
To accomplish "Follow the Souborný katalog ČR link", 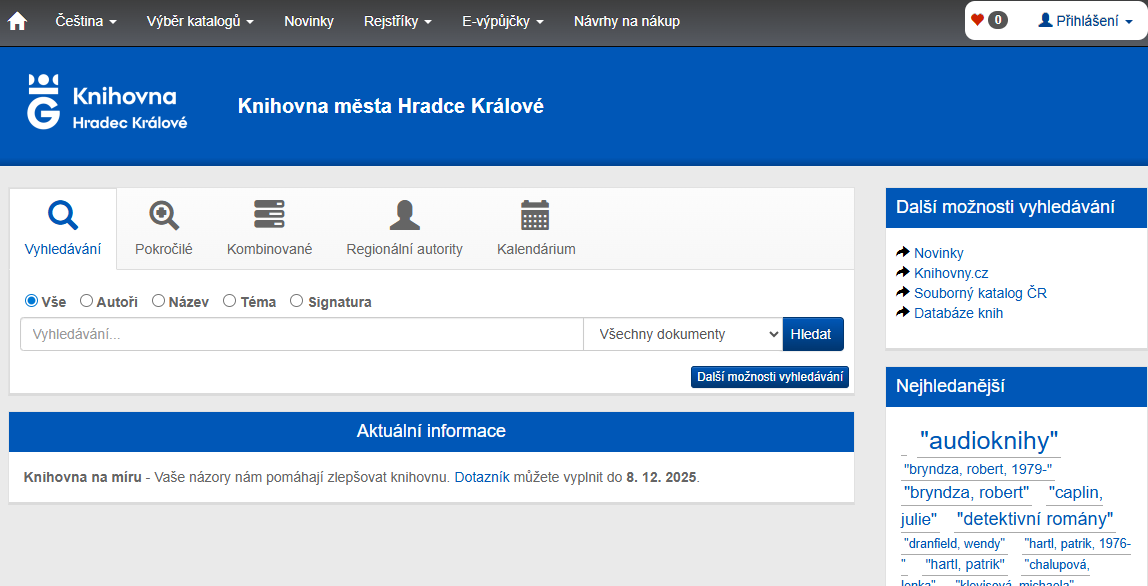I will pos(980,293).
